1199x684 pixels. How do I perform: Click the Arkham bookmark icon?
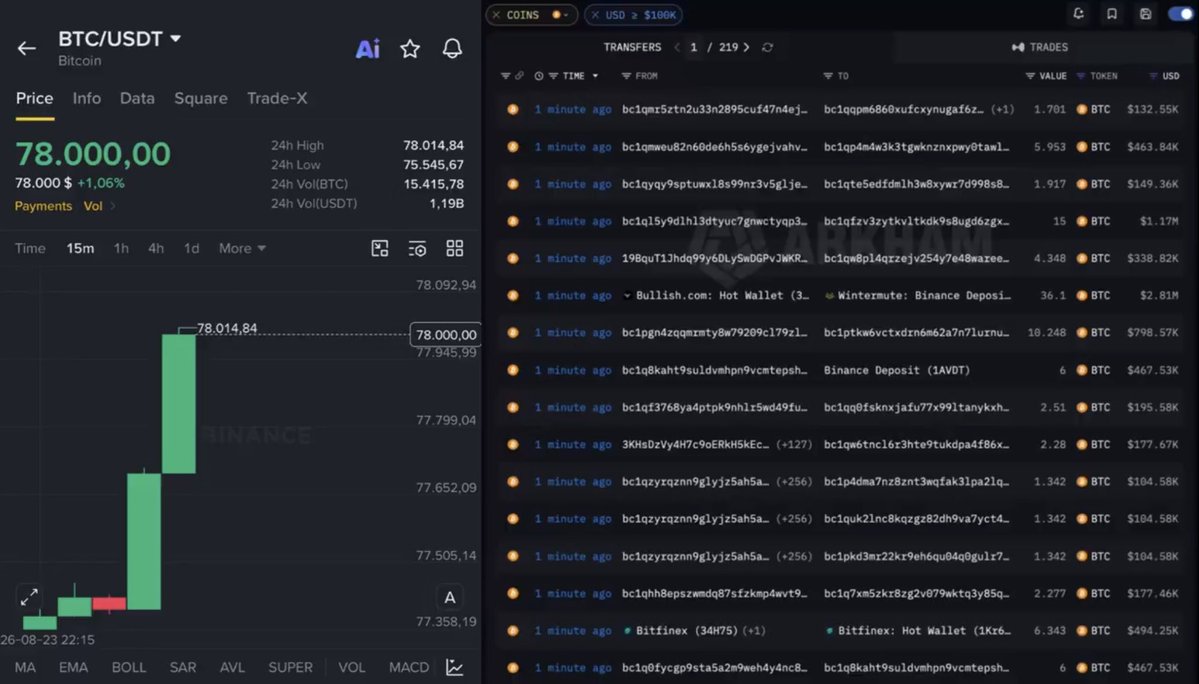(x=1112, y=14)
